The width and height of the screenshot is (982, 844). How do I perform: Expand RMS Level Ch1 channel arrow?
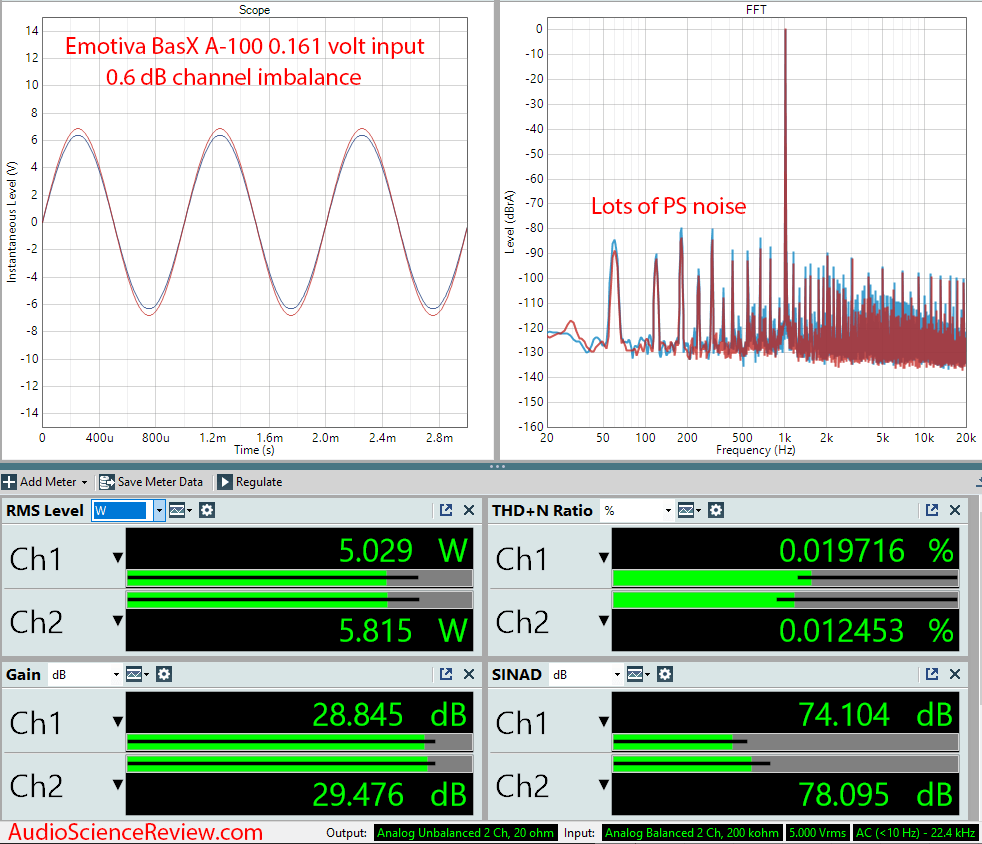pos(118,557)
